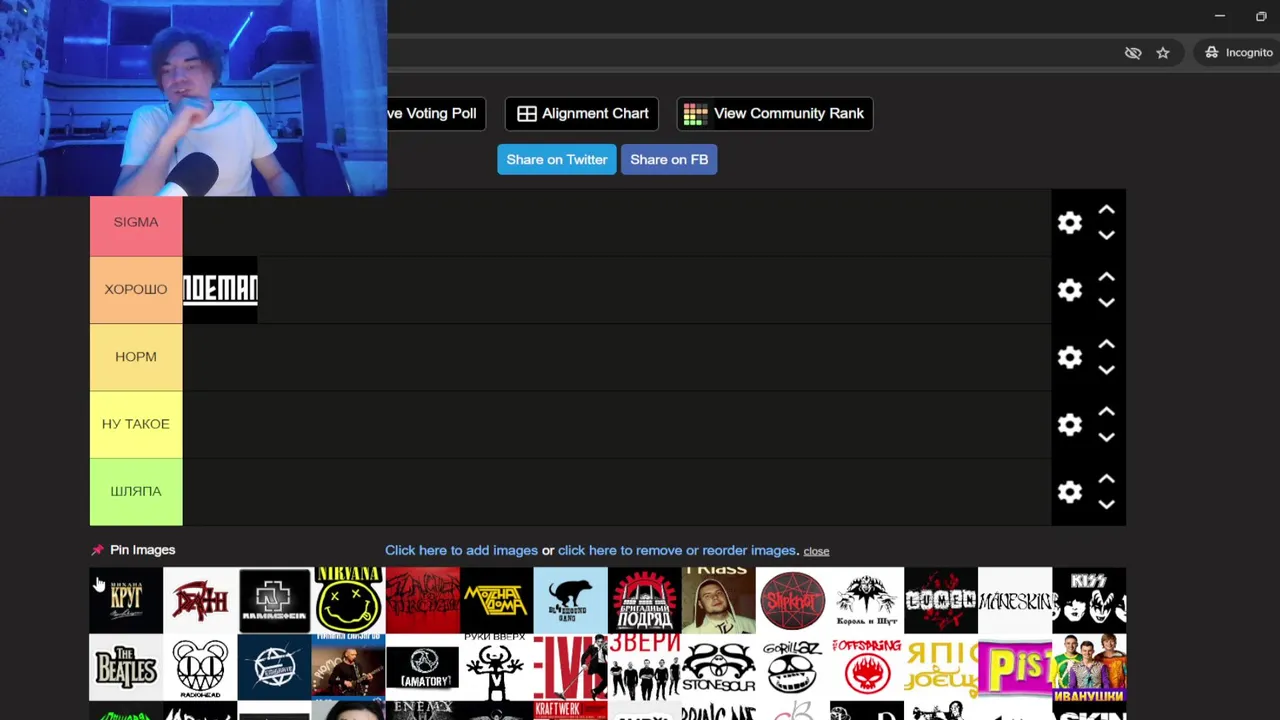The height and width of the screenshot is (720, 1280).
Task: Open settings gear for НОРМ tier
Action: pos(1070,357)
